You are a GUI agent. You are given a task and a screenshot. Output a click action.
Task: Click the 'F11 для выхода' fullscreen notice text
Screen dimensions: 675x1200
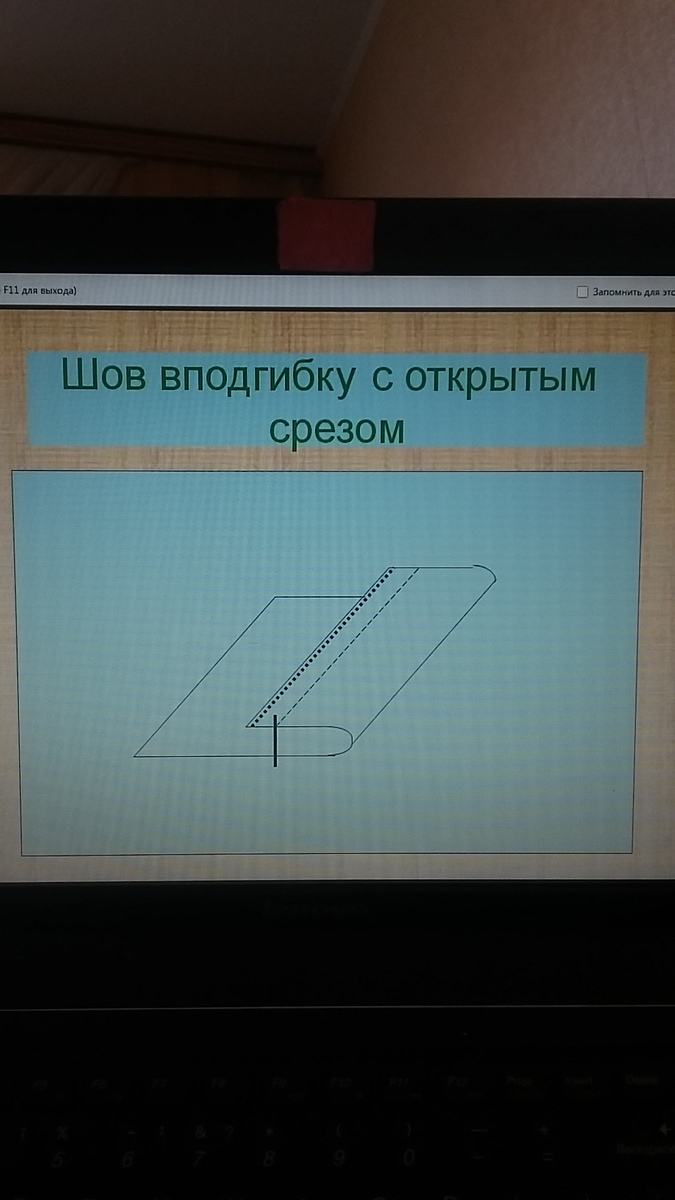pyautogui.click(x=39, y=291)
